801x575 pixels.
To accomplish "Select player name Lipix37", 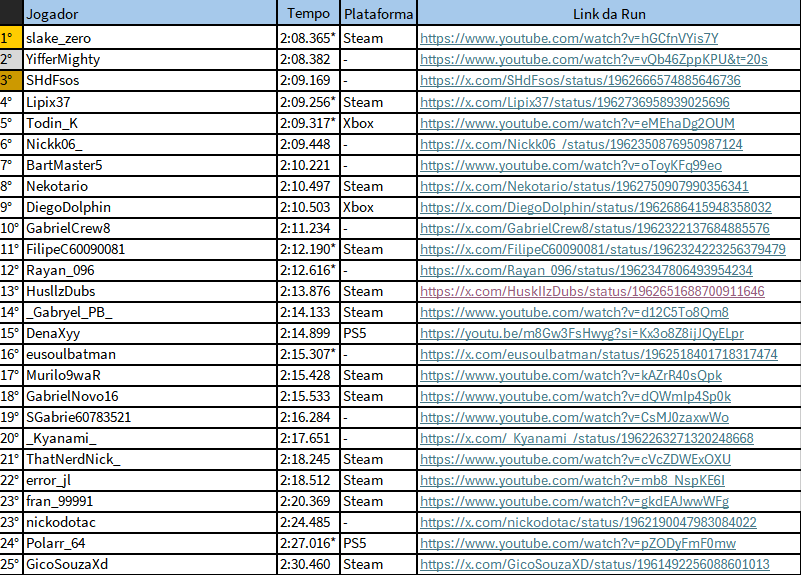I will click(48, 102).
